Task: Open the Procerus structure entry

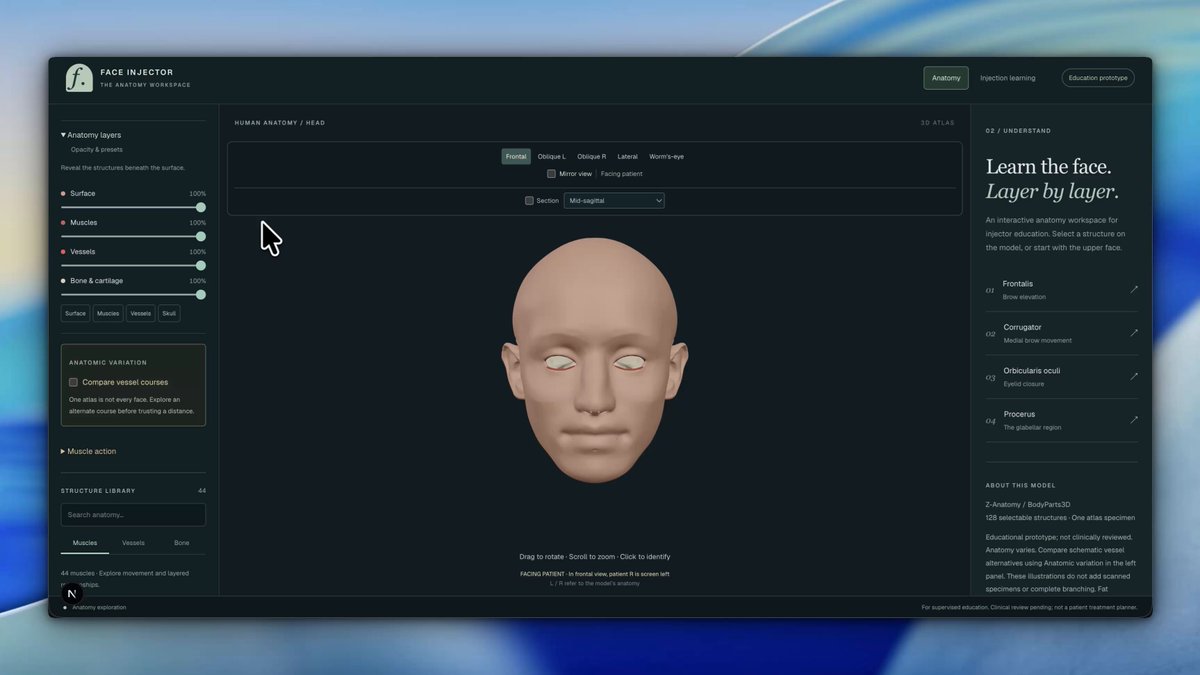Action: coord(1062,420)
